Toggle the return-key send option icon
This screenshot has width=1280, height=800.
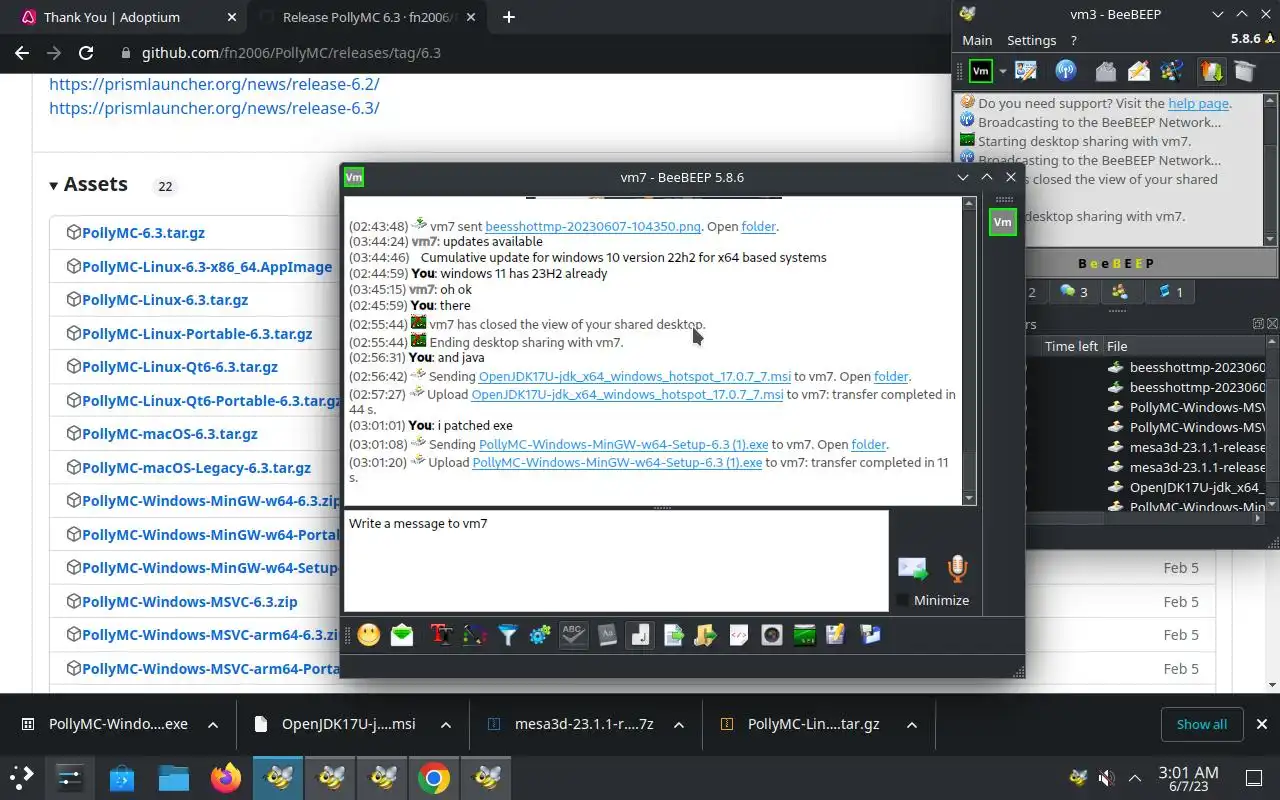point(640,635)
